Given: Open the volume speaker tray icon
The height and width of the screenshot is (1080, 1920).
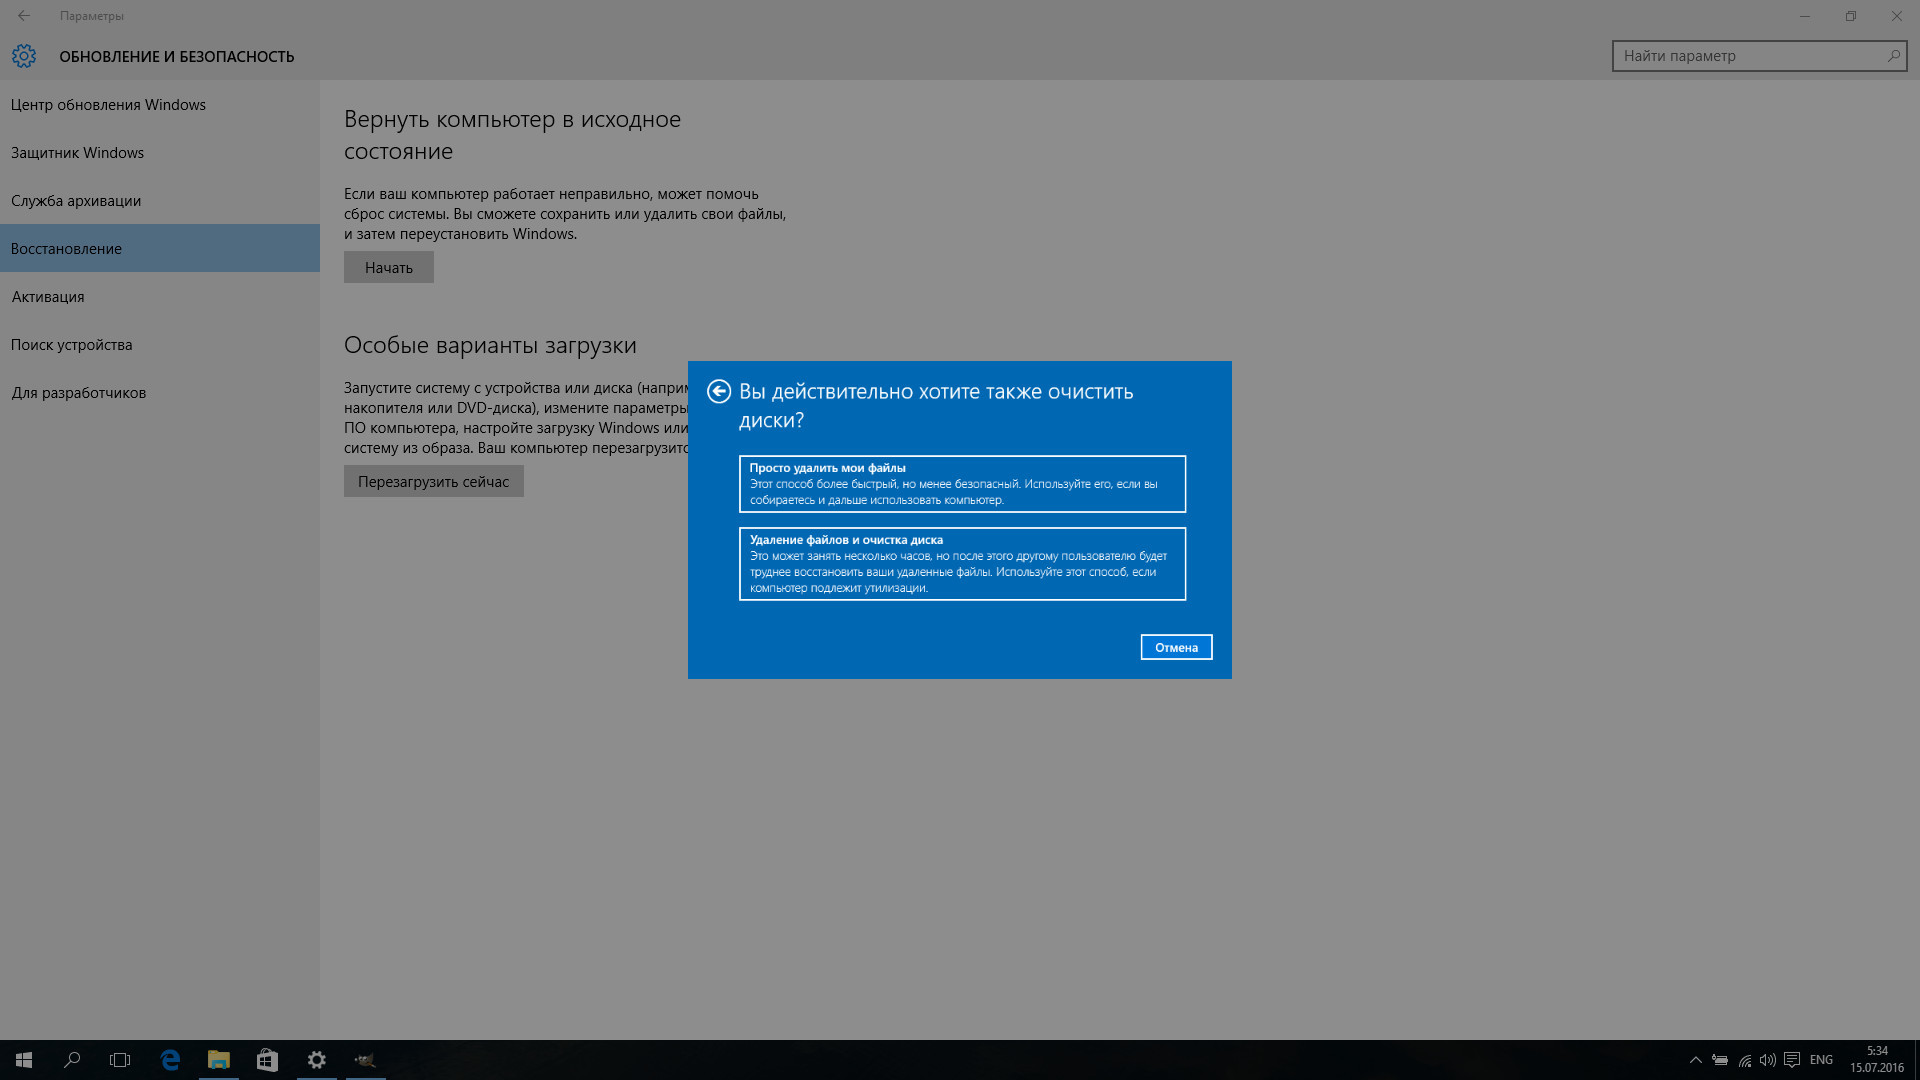Looking at the screenshot, I should pyautogui.click(x=1768, y=1060).
